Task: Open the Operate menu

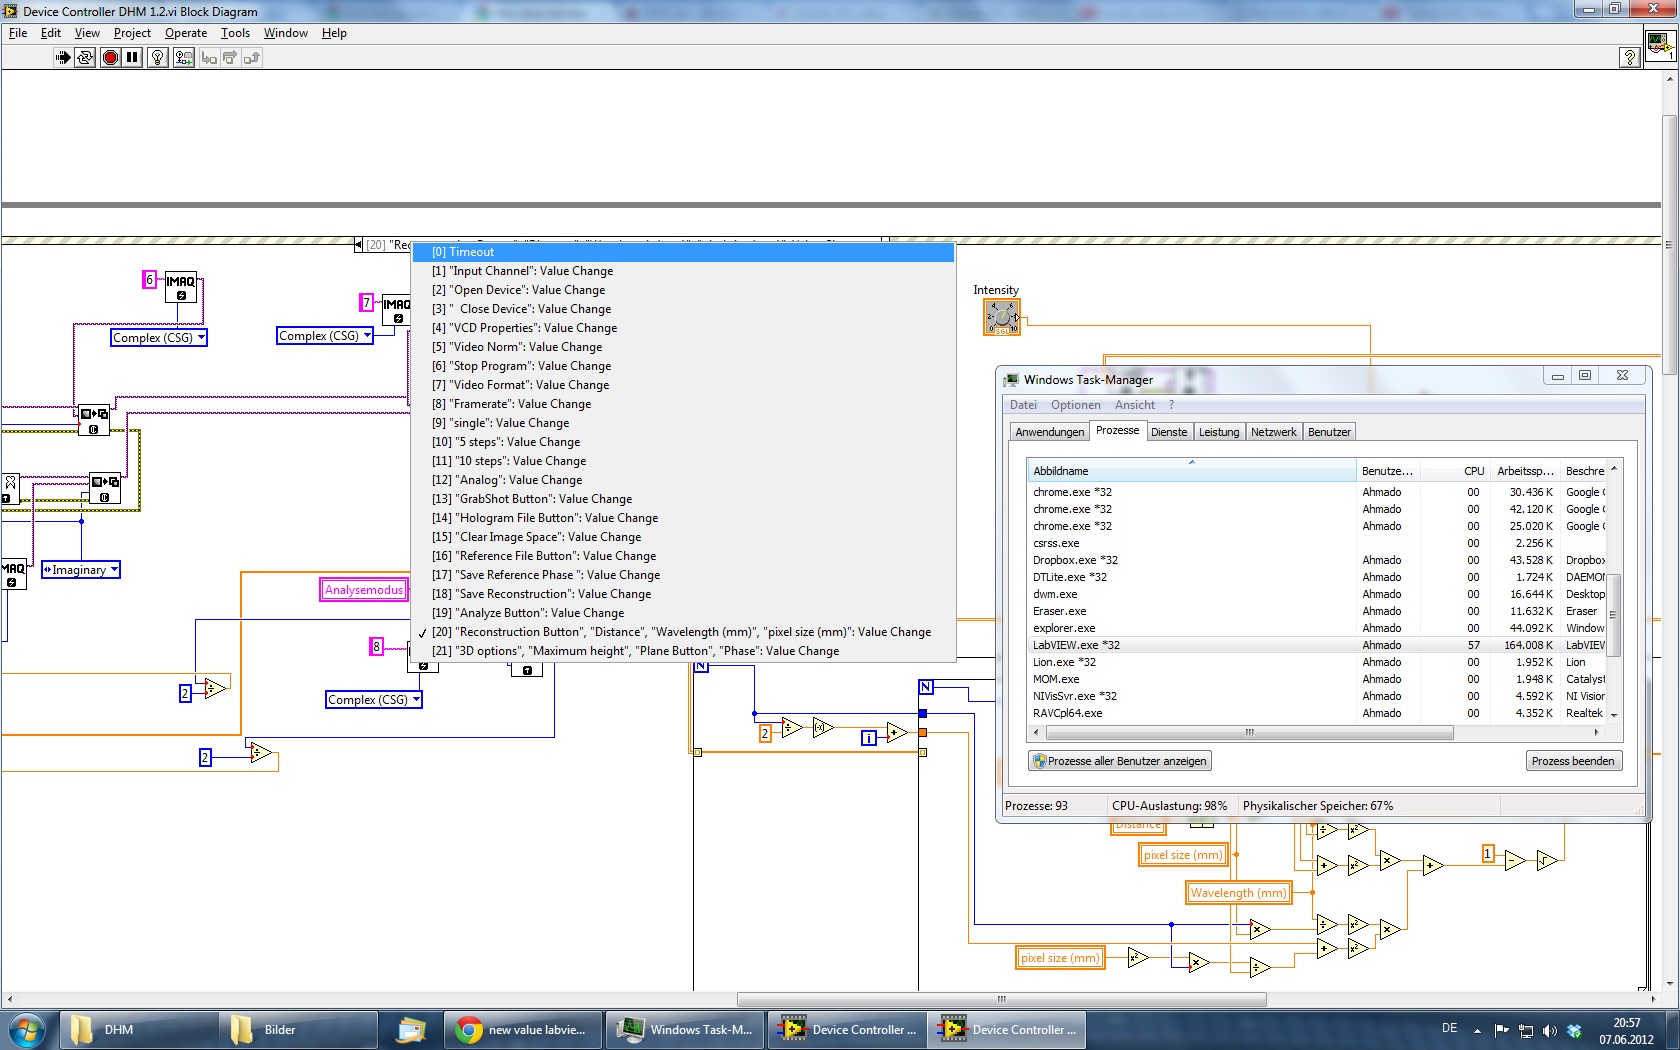Action: [185, 33]
